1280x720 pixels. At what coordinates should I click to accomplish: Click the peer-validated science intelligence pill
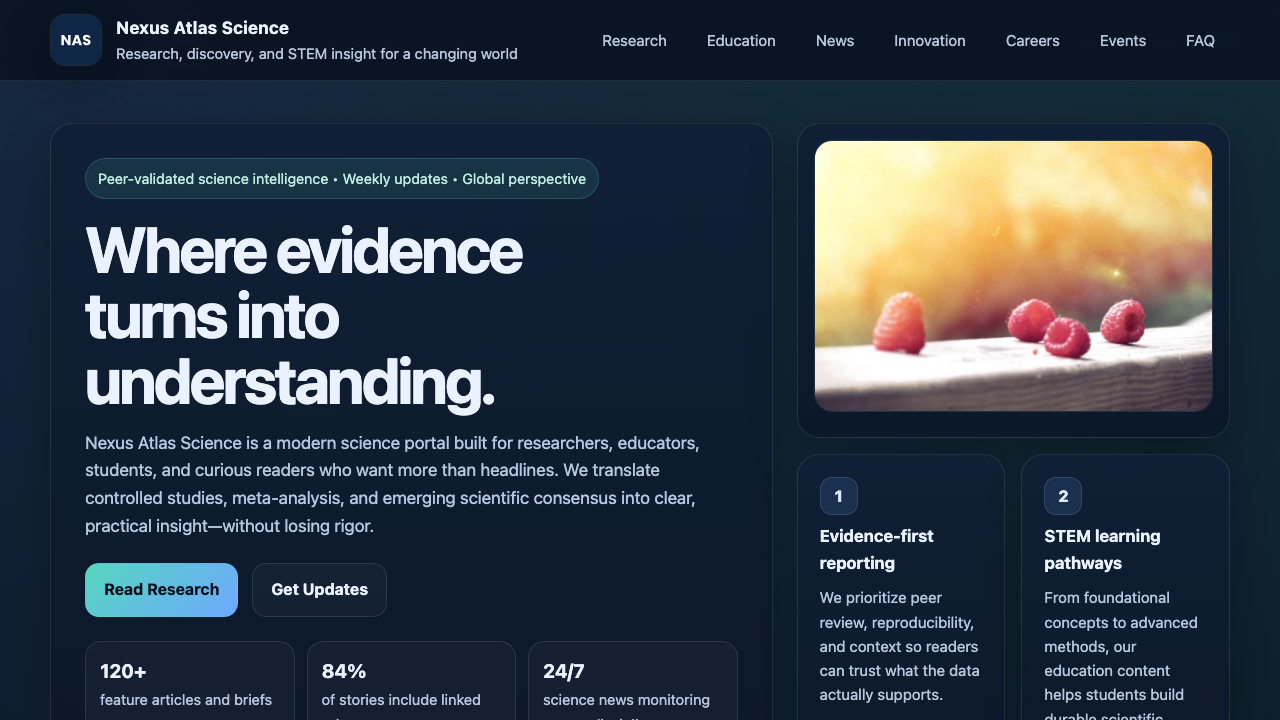click(342, 179)
